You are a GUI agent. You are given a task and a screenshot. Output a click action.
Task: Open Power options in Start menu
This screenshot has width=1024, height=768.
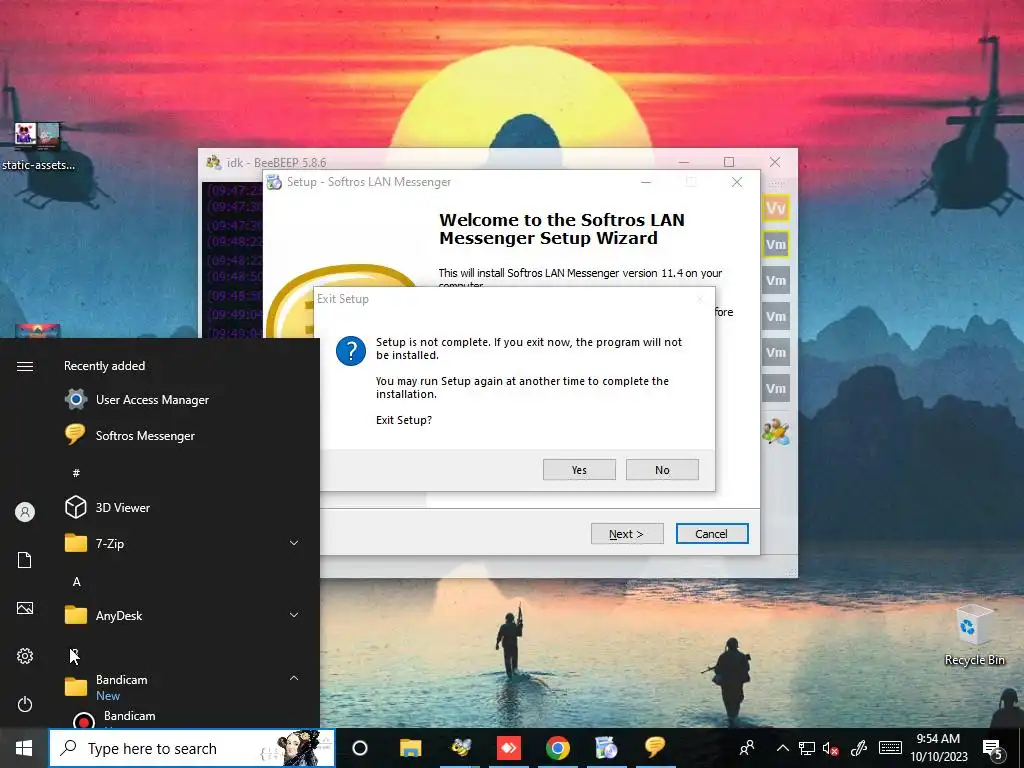pyautogui.click(x=25, y=704)
